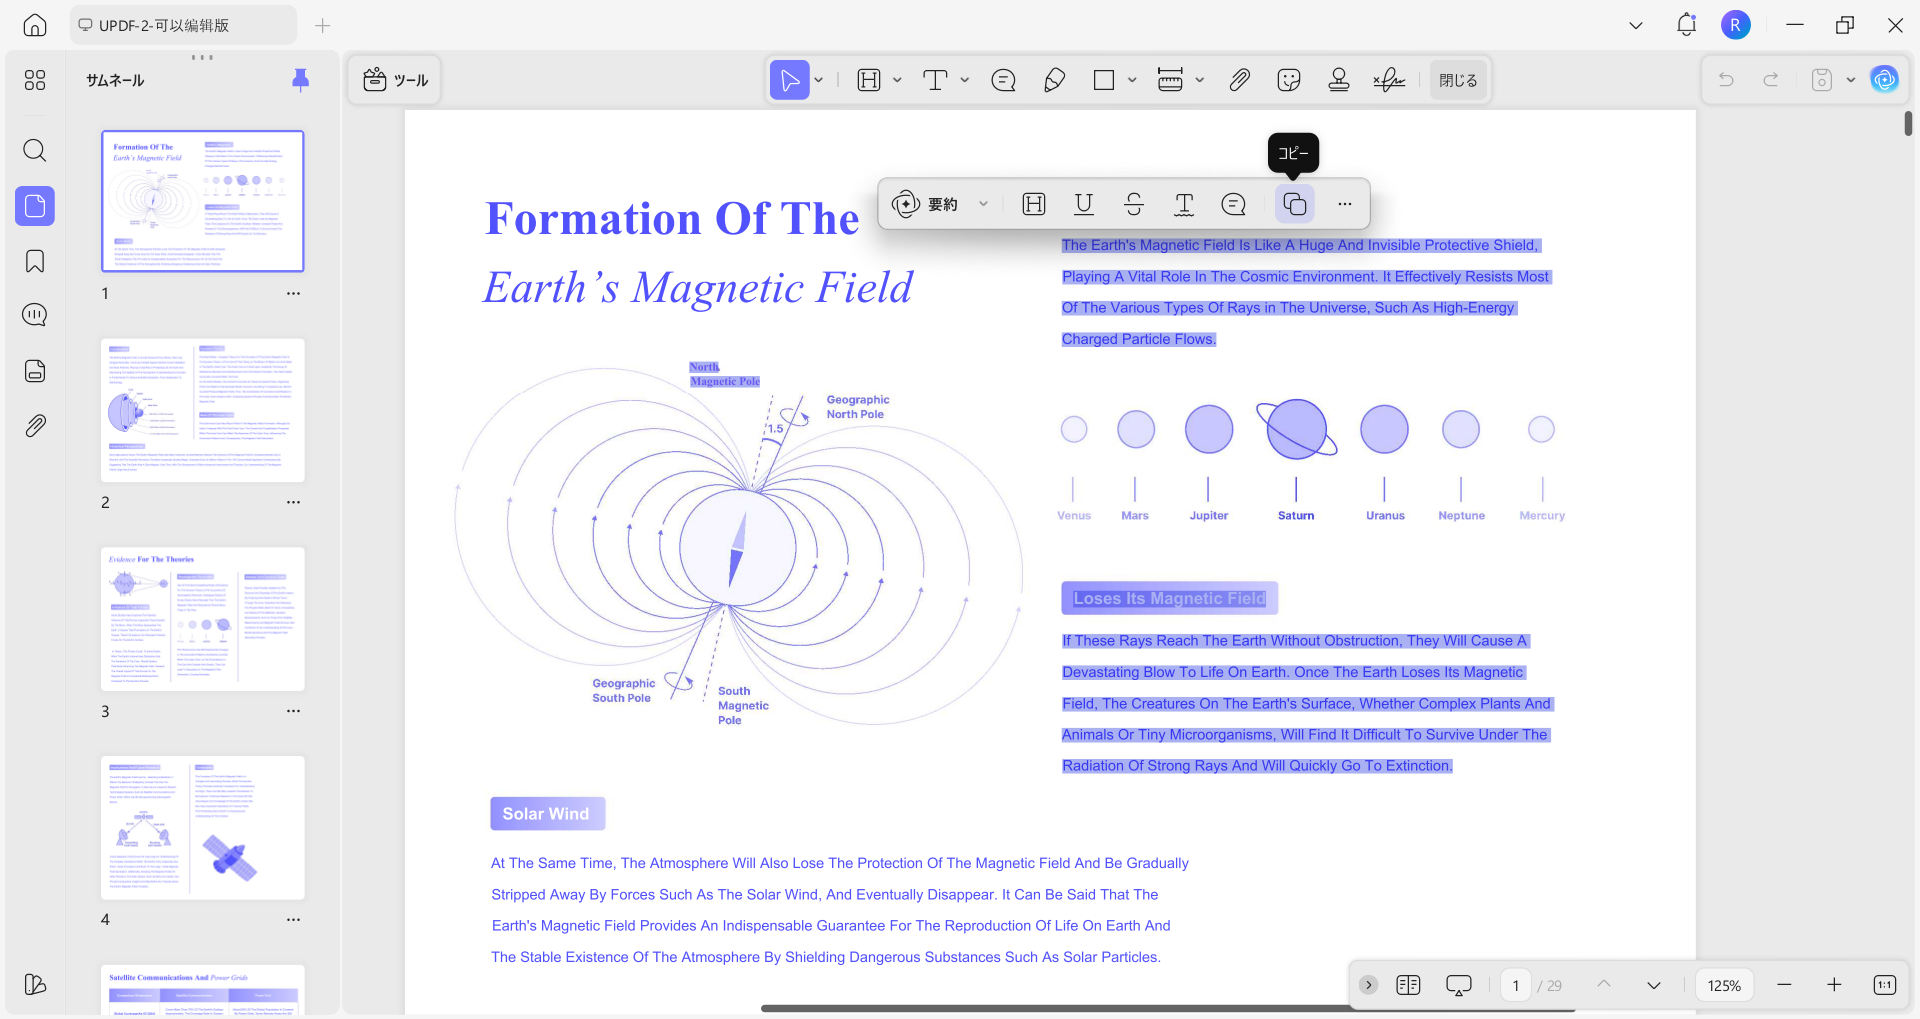Open more options in selection popup
The width and height of the screenshot is (1920, 1019).
pos(1345,204)
